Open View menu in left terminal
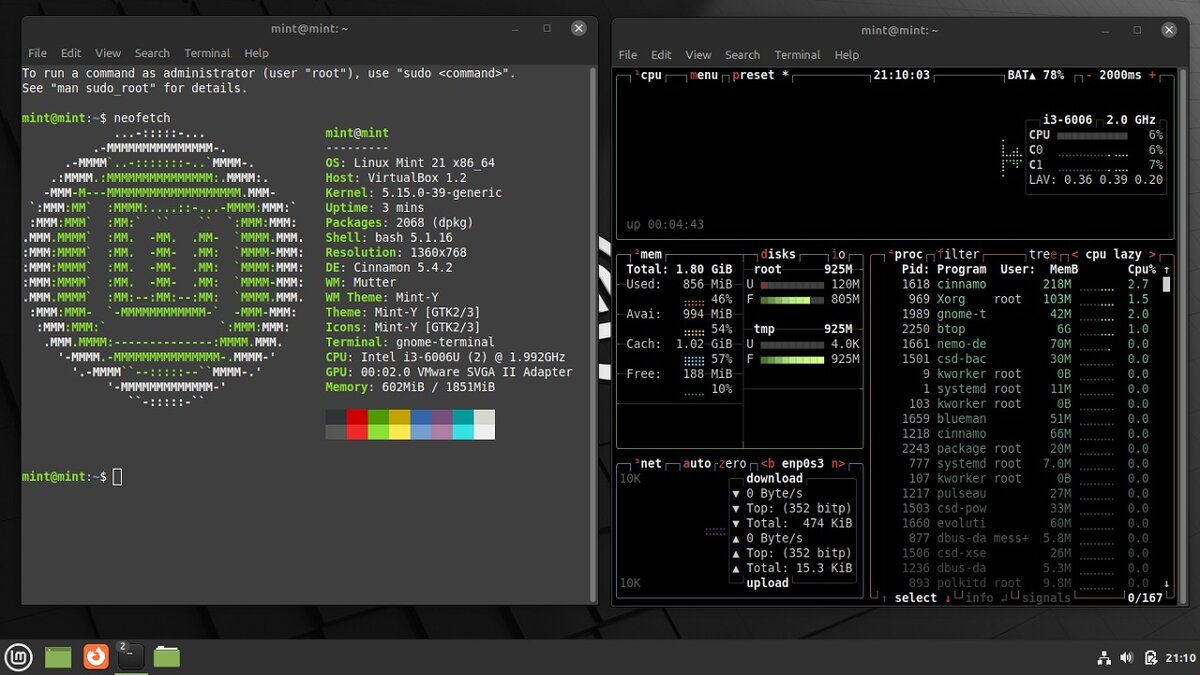The image size is (1200, 675). [x=108, y=53]
